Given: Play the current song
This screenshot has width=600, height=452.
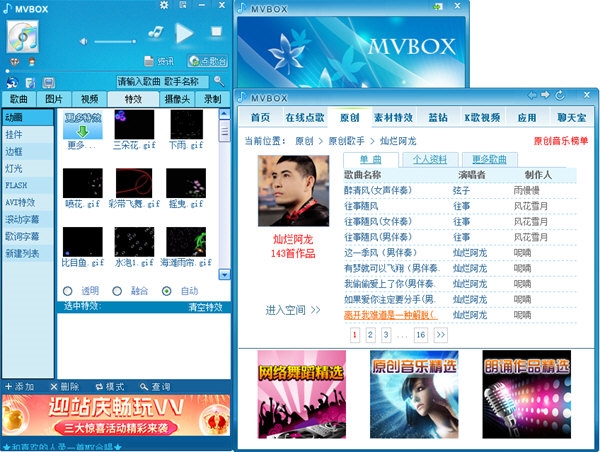Looking at the screenshot, I should click(184, 33).
